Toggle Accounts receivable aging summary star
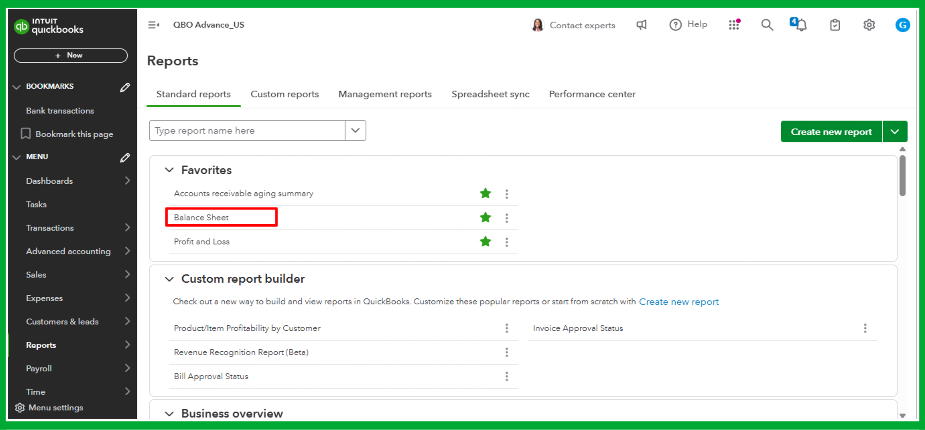Image resolution: width=925 pixels, height=430 pixels. pos(486,193)
